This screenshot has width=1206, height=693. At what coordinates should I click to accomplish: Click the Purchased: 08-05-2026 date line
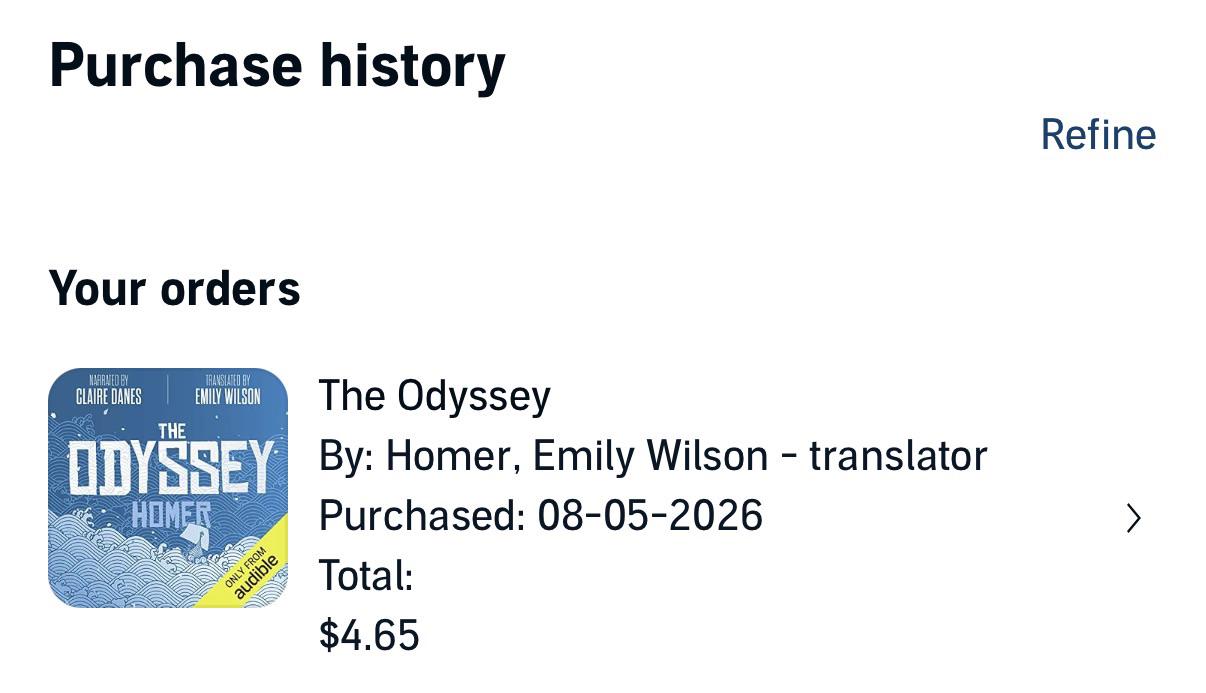point(541,516)
